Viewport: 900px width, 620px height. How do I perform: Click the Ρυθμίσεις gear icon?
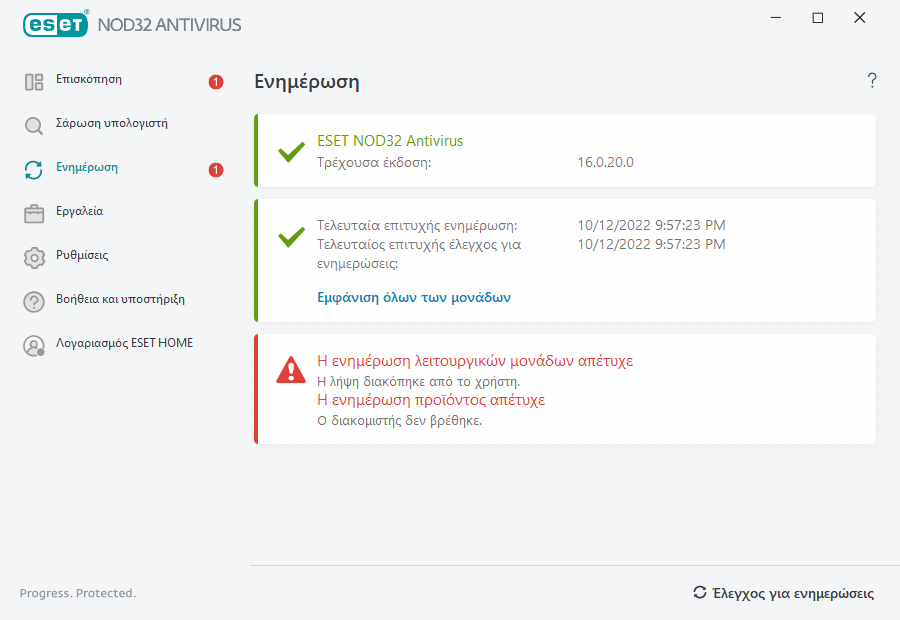click(34, 258)
